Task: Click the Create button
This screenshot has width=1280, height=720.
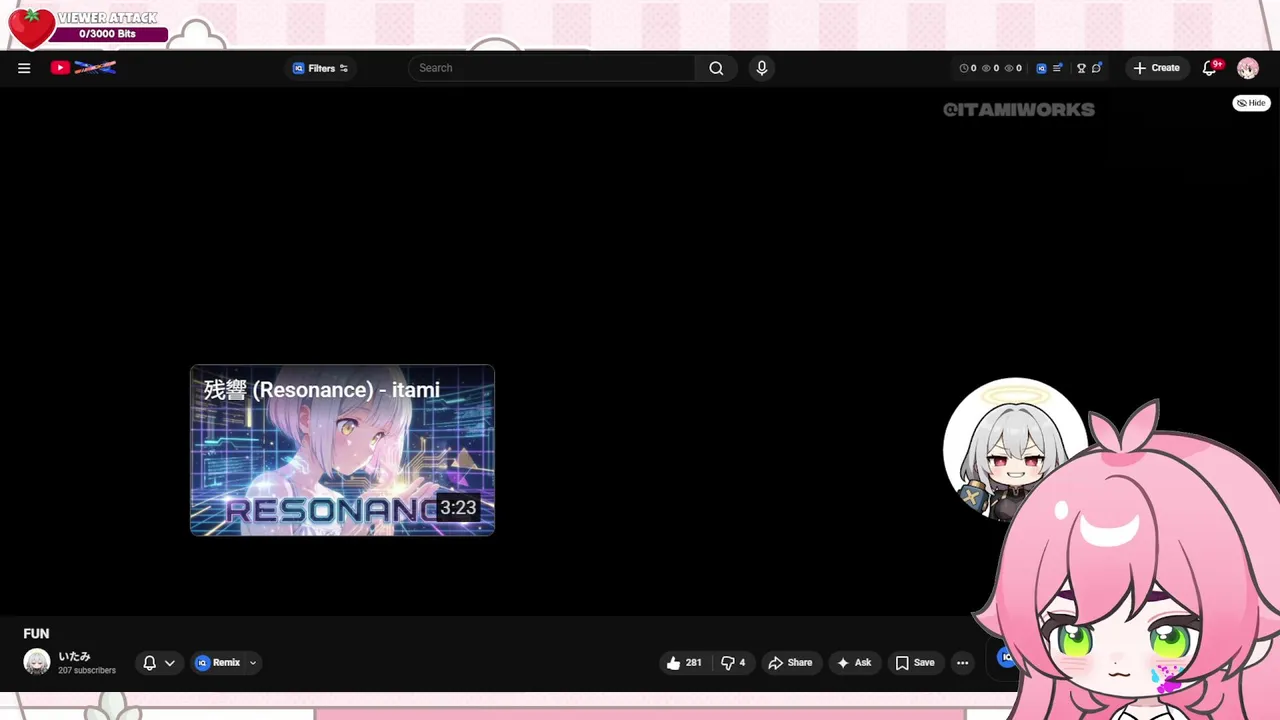Action: pos(1156,68)
